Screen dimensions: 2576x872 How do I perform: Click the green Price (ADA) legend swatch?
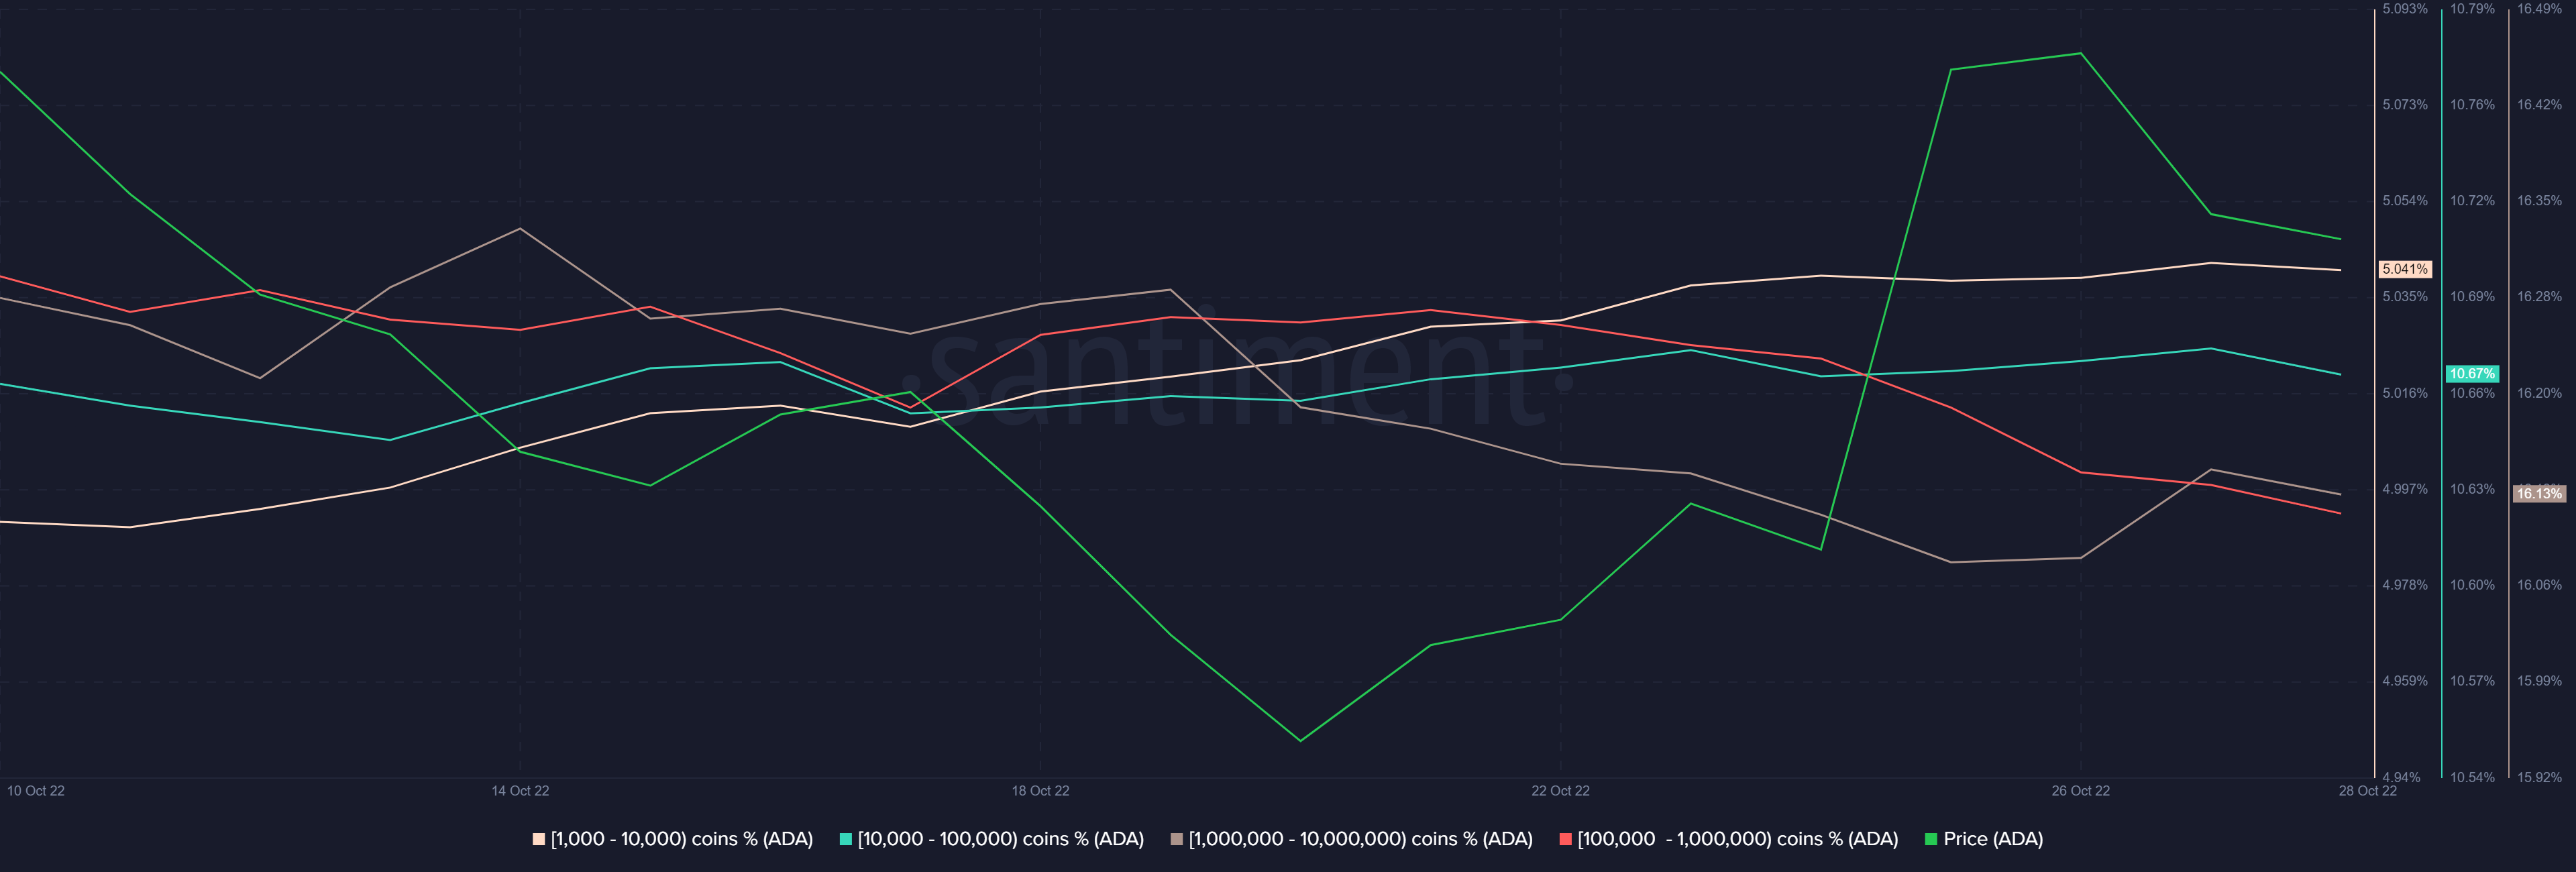[1931, 839]
